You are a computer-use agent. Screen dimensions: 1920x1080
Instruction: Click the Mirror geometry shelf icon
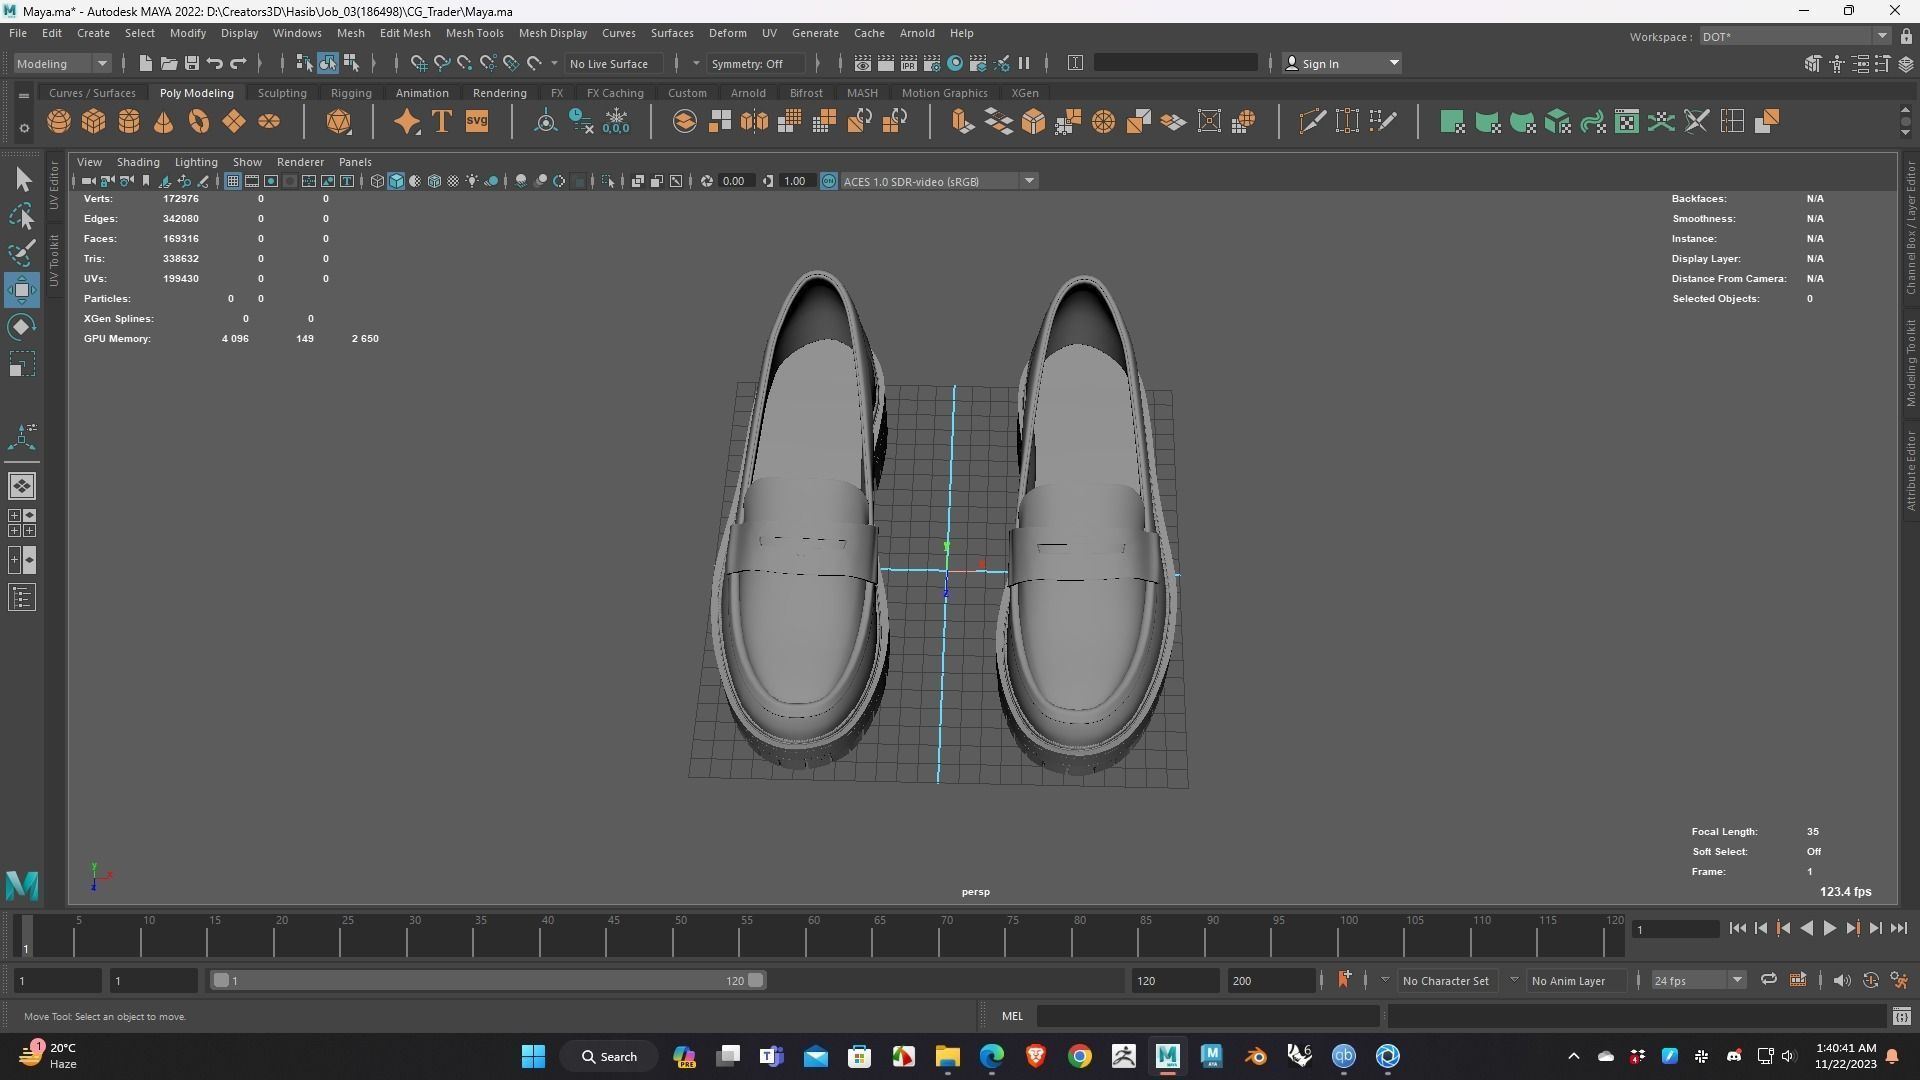click(754, 122)
